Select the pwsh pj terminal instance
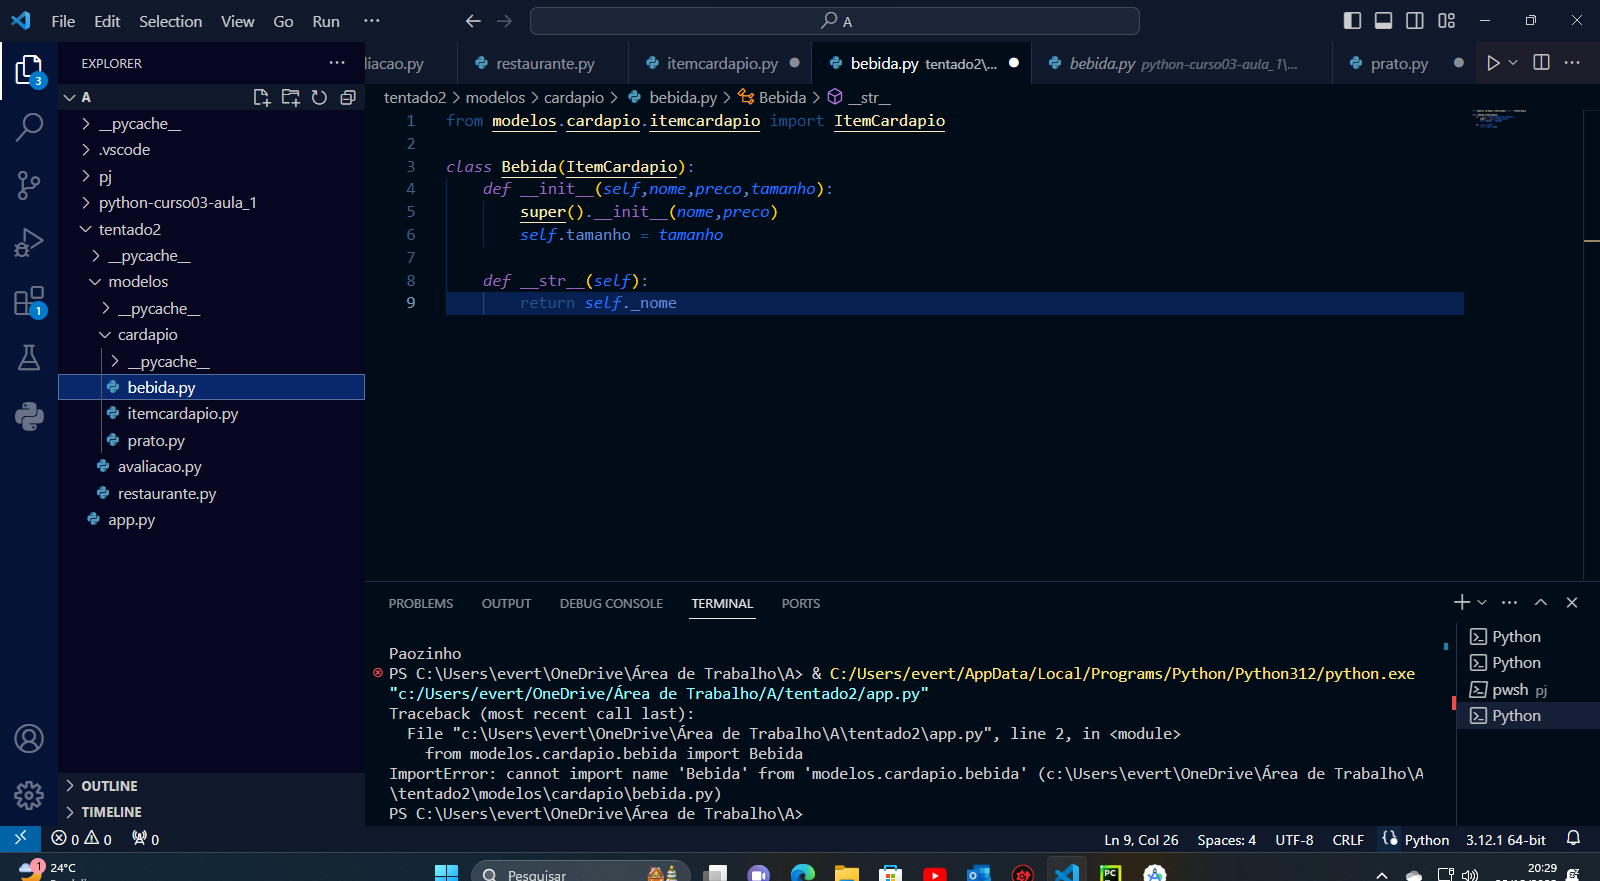This screenshot has width=1600, height=881. tap(1528, 690)
